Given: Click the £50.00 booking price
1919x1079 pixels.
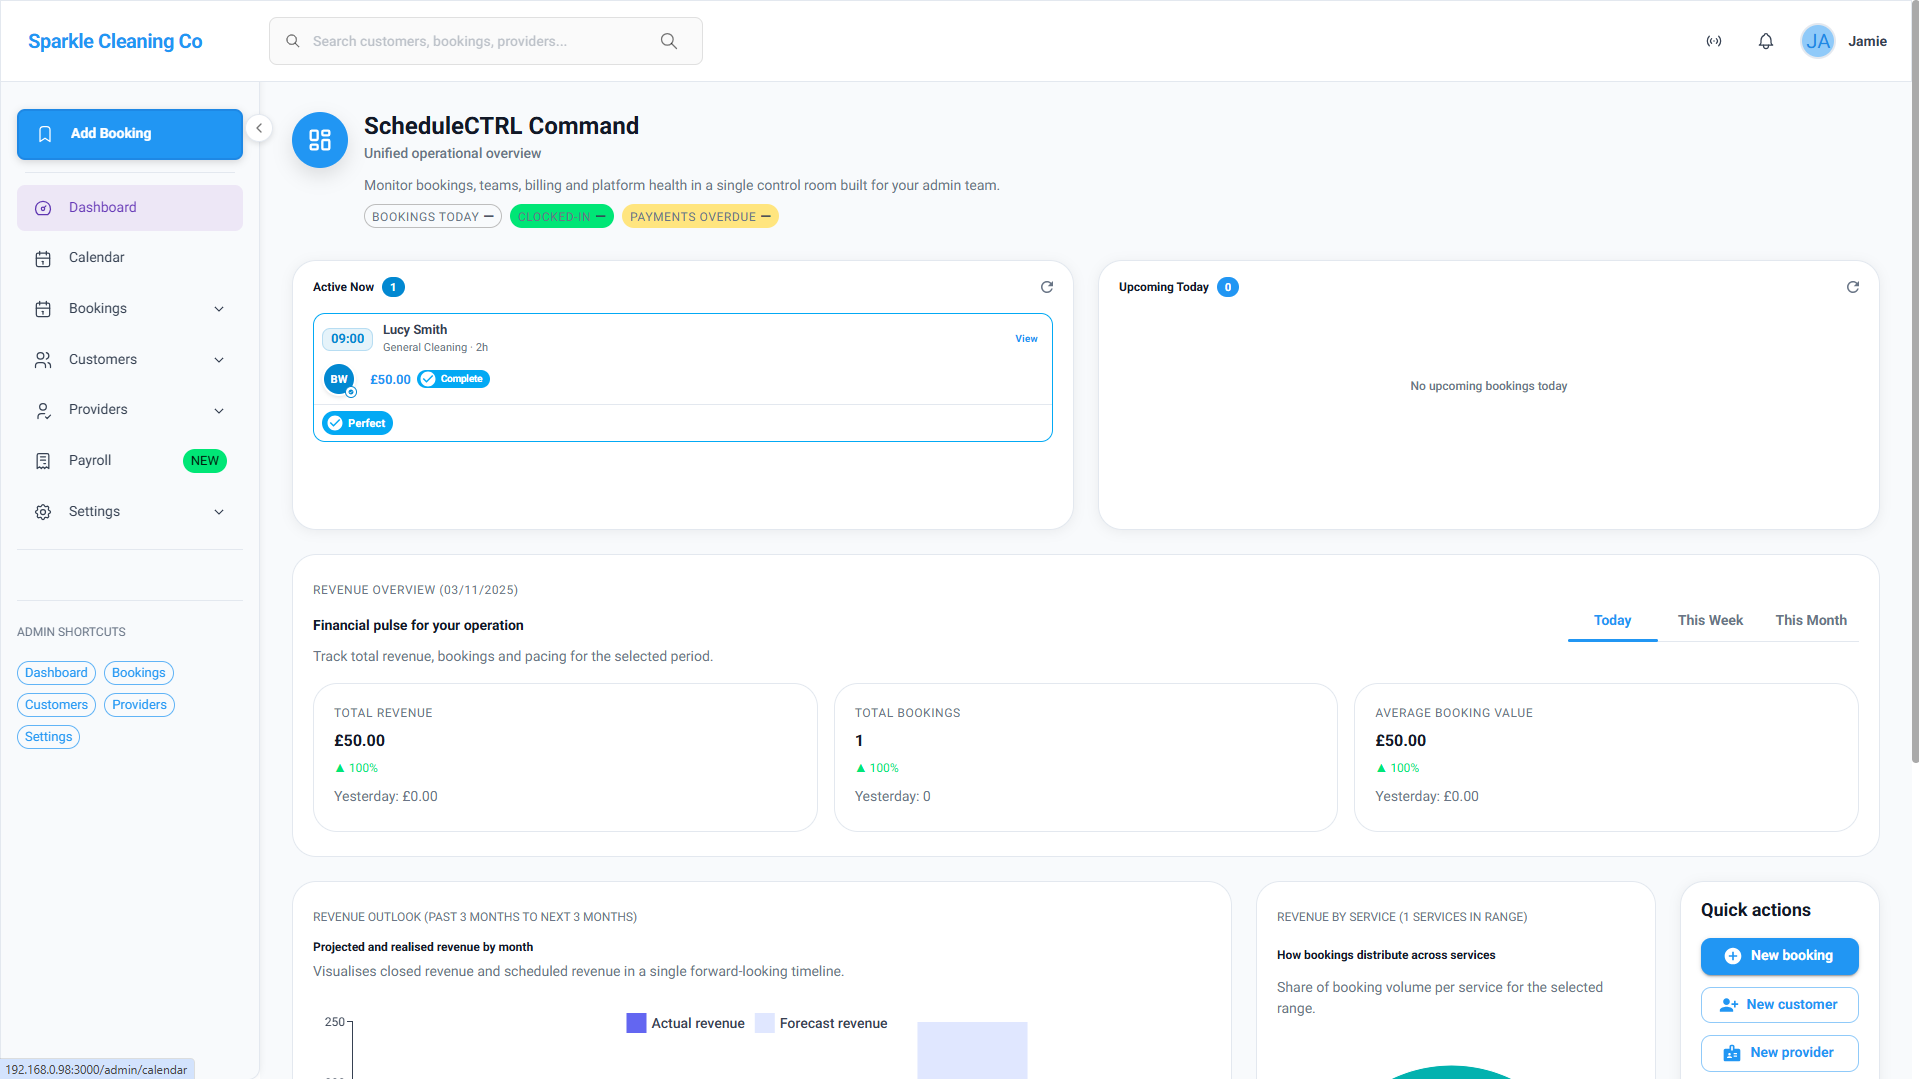Looking at the screenshot, I should (390, 380).
